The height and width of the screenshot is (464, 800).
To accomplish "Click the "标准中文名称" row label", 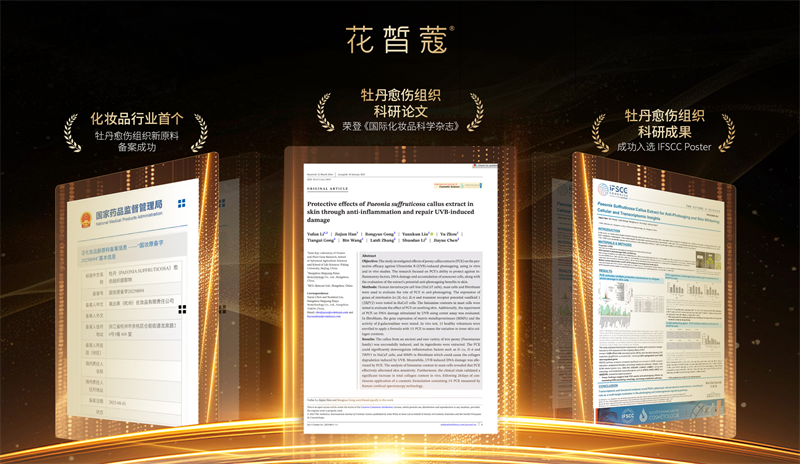I will pyautogui.click(x=94, y=278).
